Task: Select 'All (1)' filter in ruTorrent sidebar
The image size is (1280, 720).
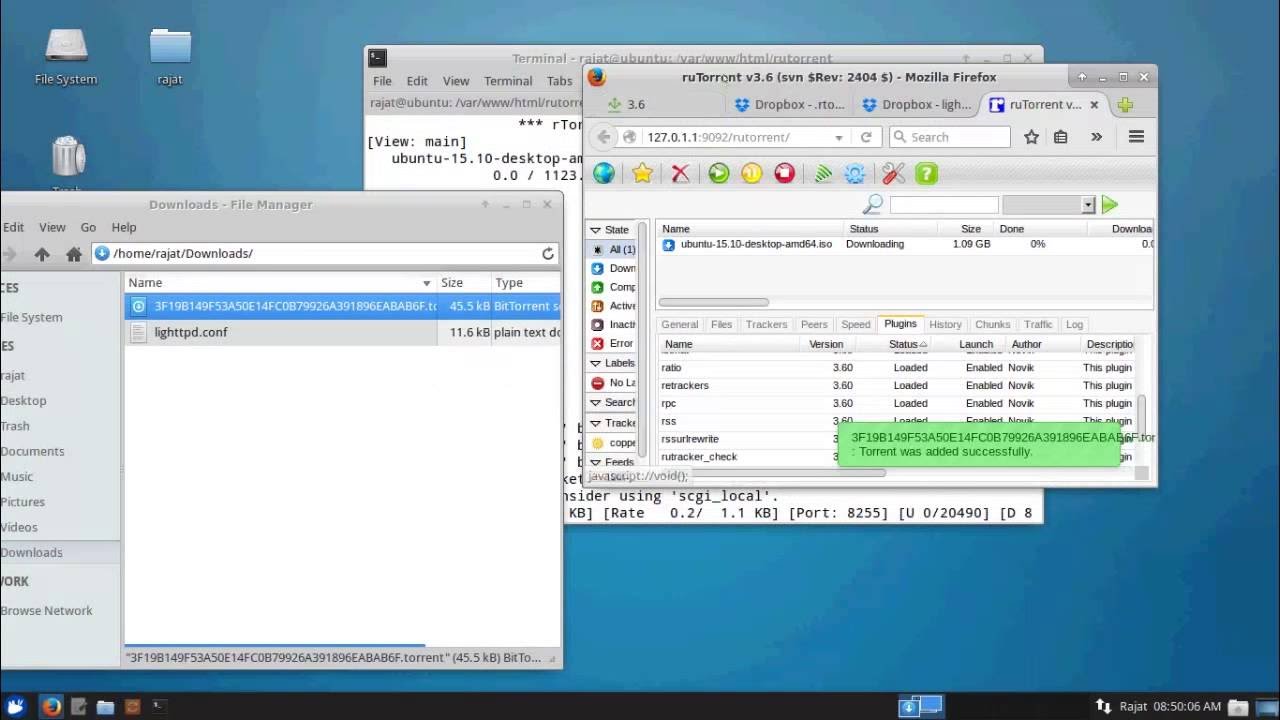Action: [614, 249]
